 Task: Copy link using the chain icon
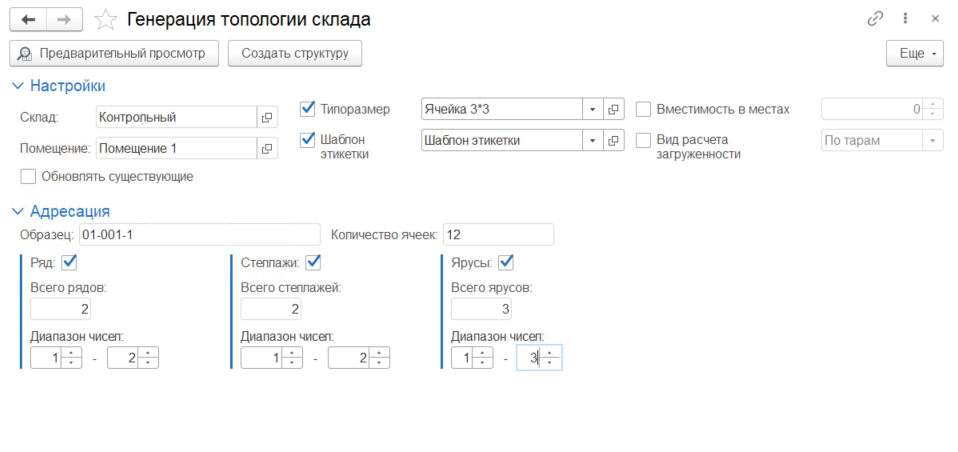tap(875, 19)
